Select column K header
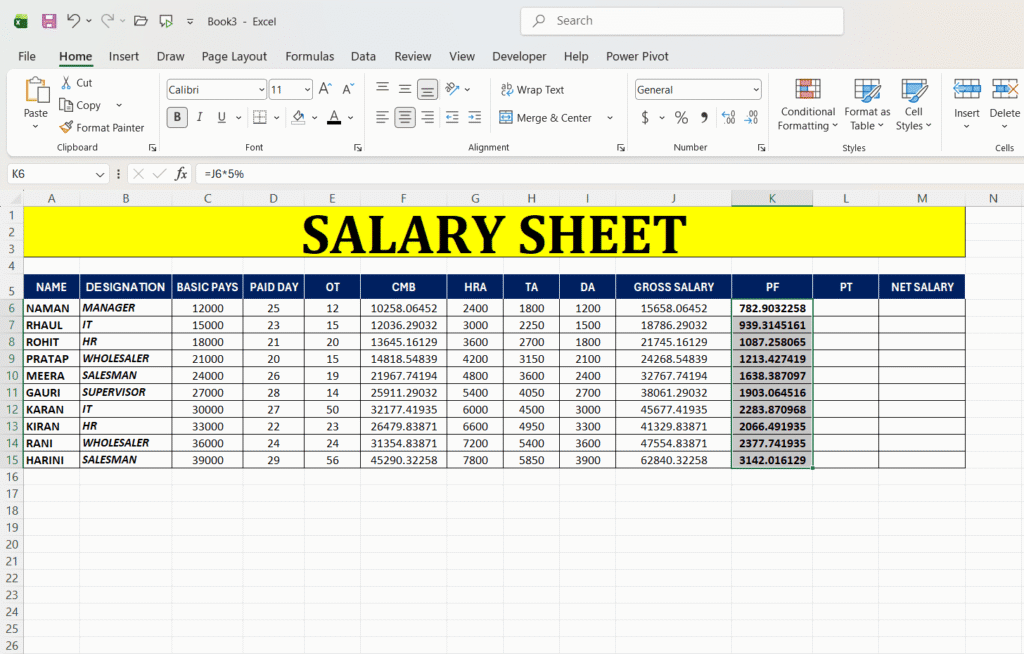 pyautogui.click(x=772, y=198)
